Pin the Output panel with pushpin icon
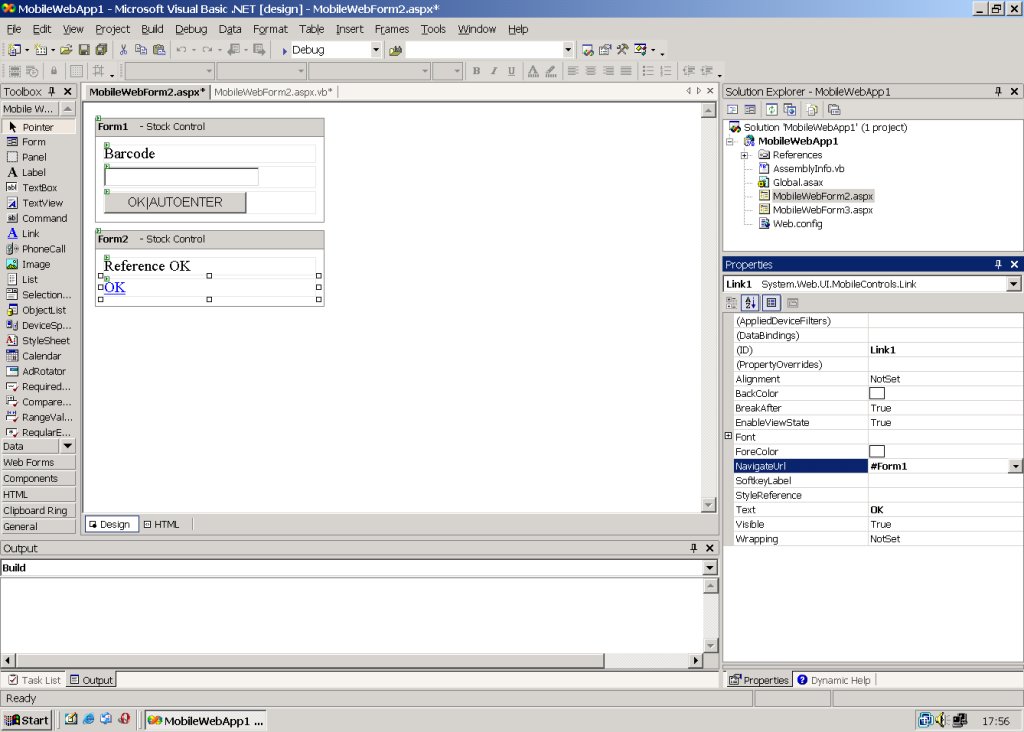The image size is (1024, 732). 694,548
